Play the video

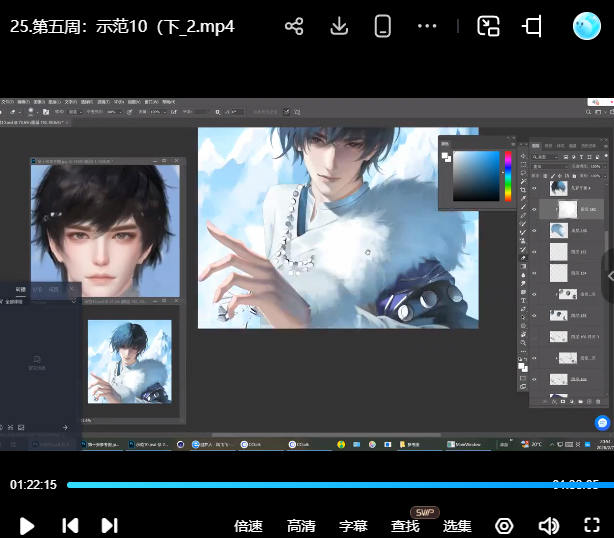[27, 525]
